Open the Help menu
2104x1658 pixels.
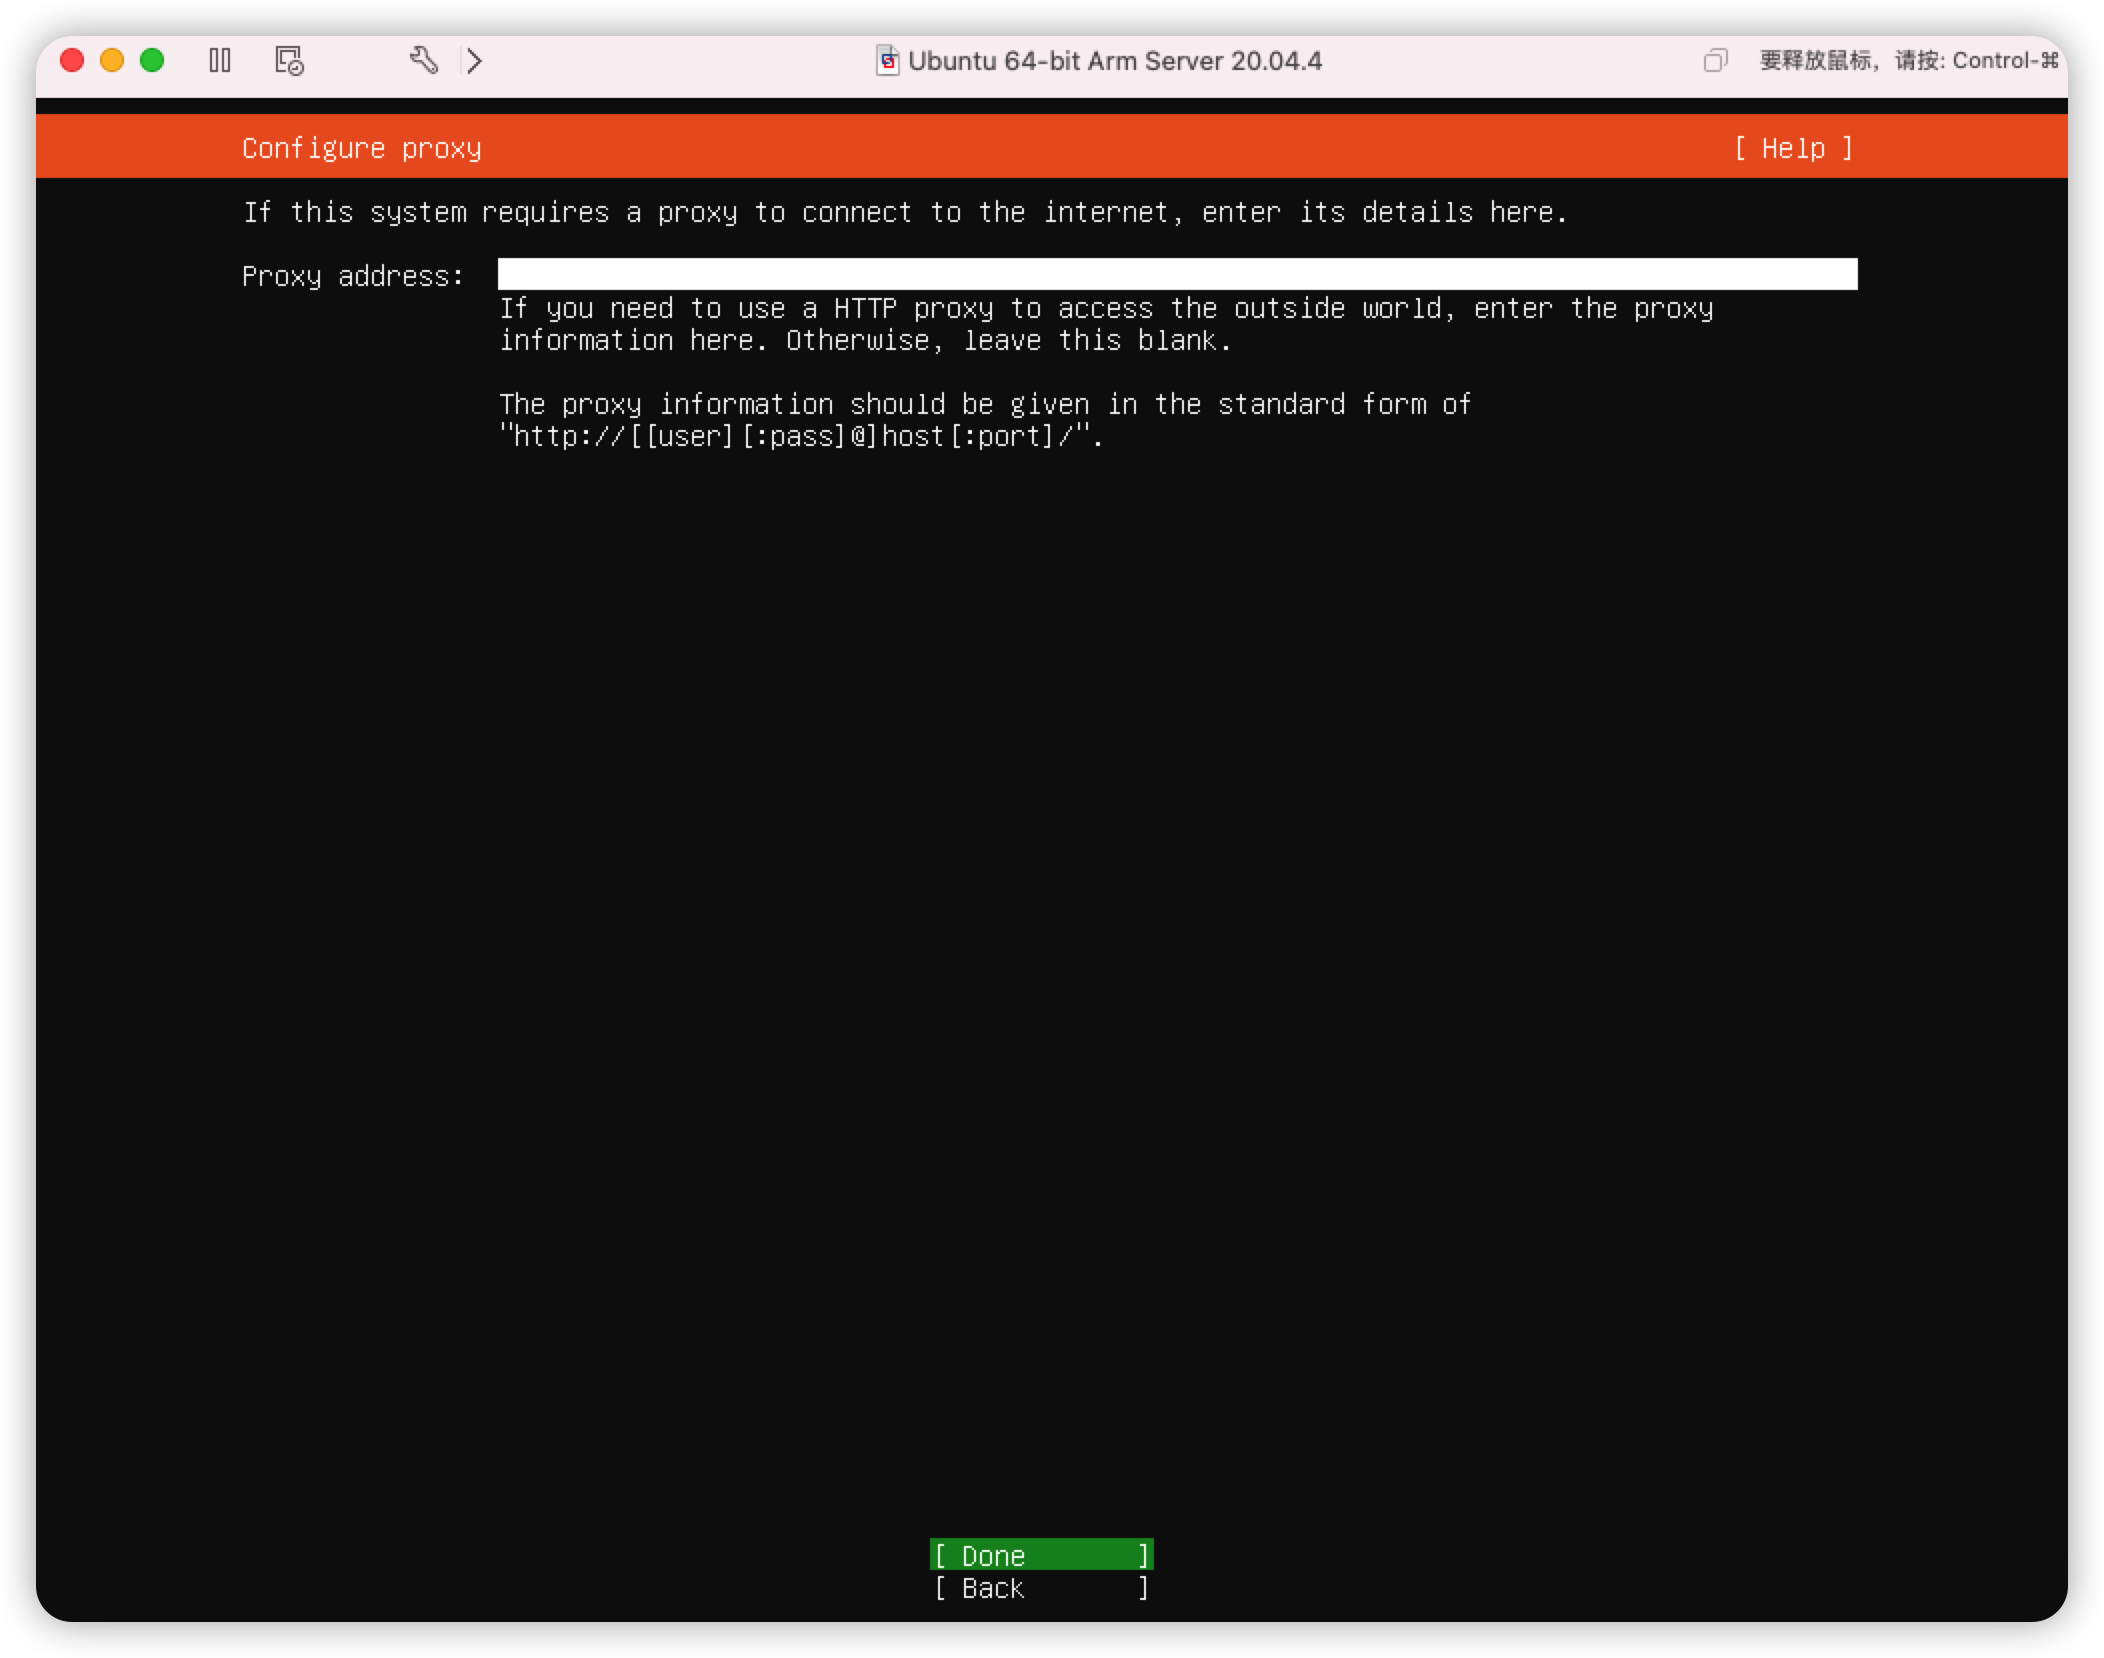[x=1793, y=148]
